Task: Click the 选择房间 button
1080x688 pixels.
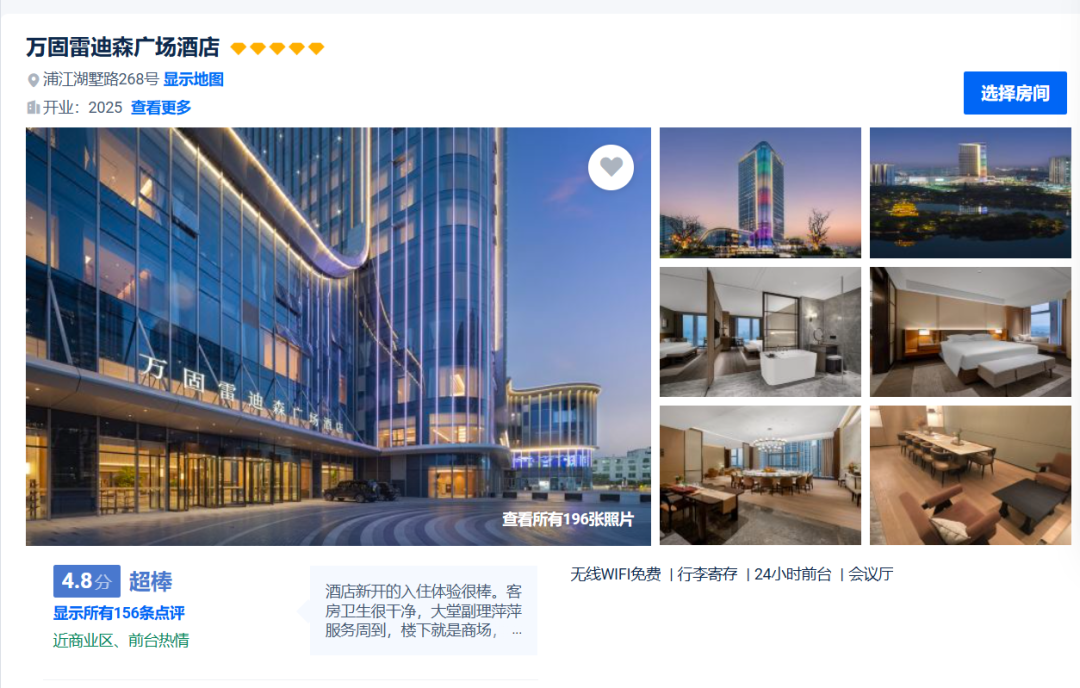Action: tap(1015, 93)
